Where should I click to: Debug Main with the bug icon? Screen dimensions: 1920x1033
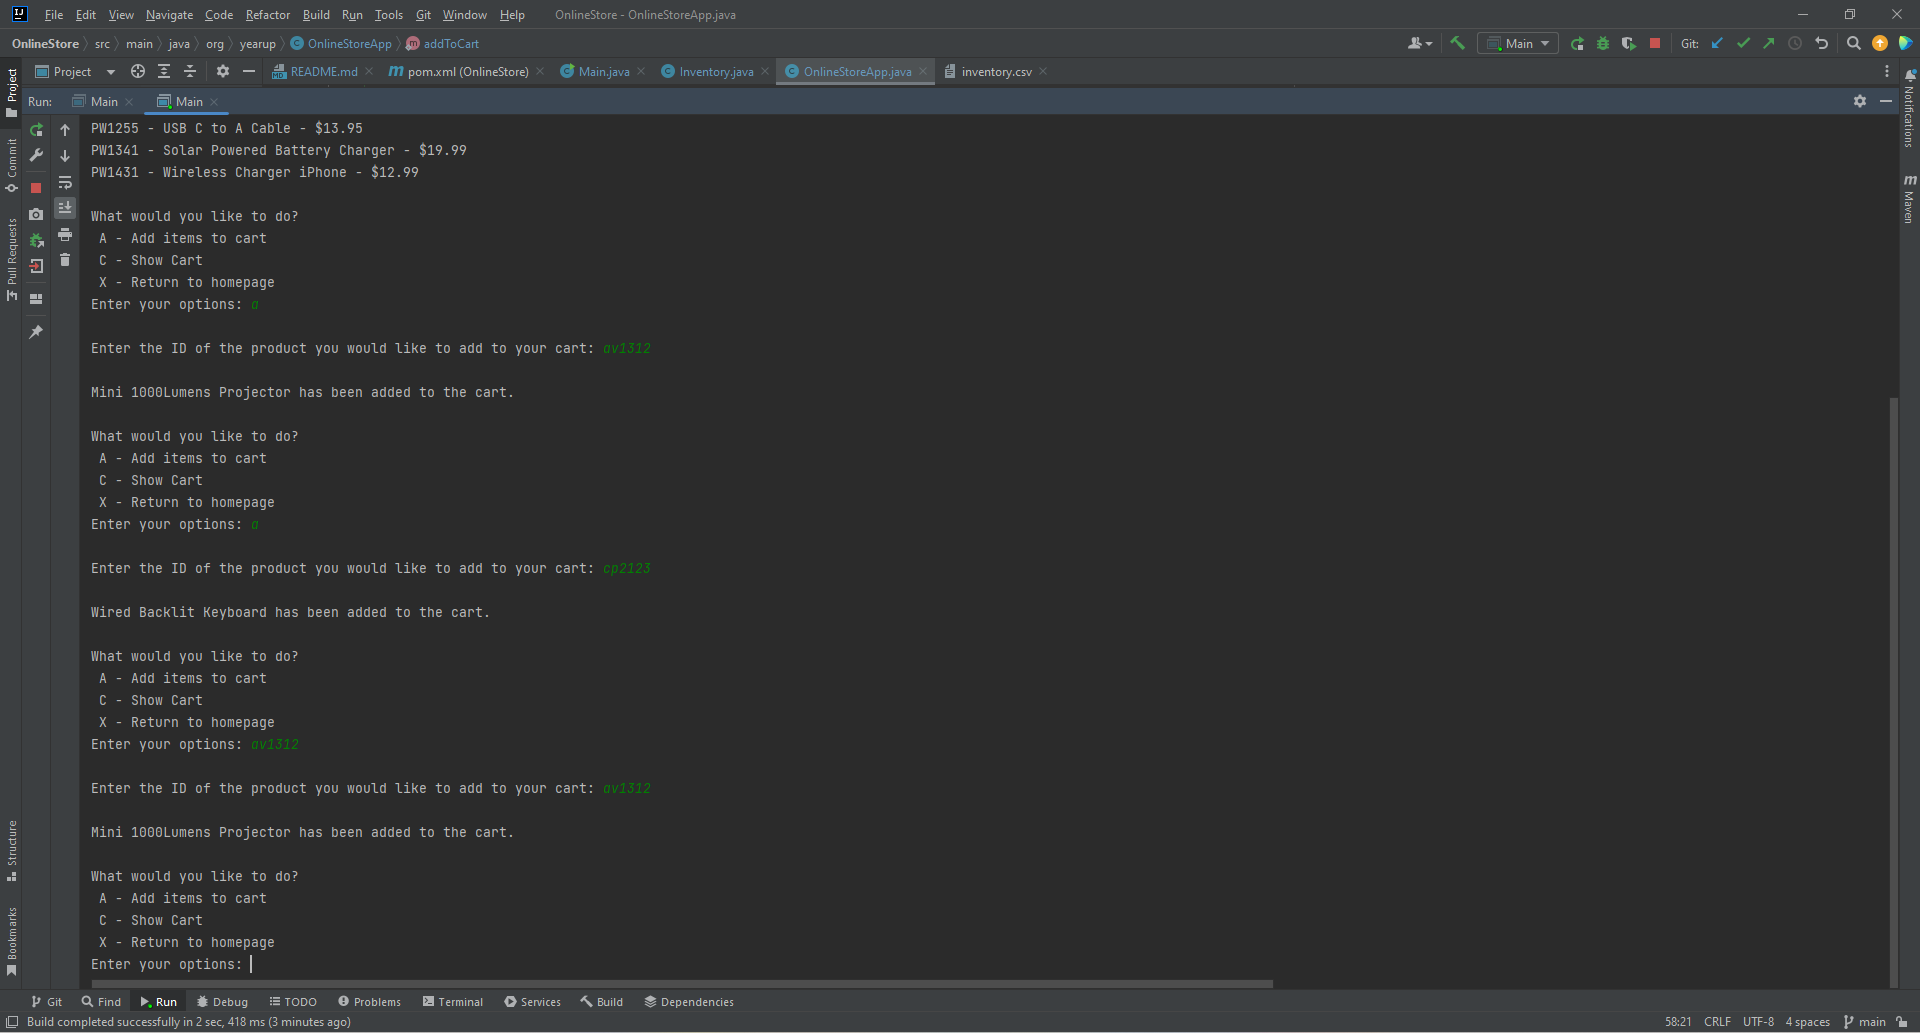tap(1603, 43)
